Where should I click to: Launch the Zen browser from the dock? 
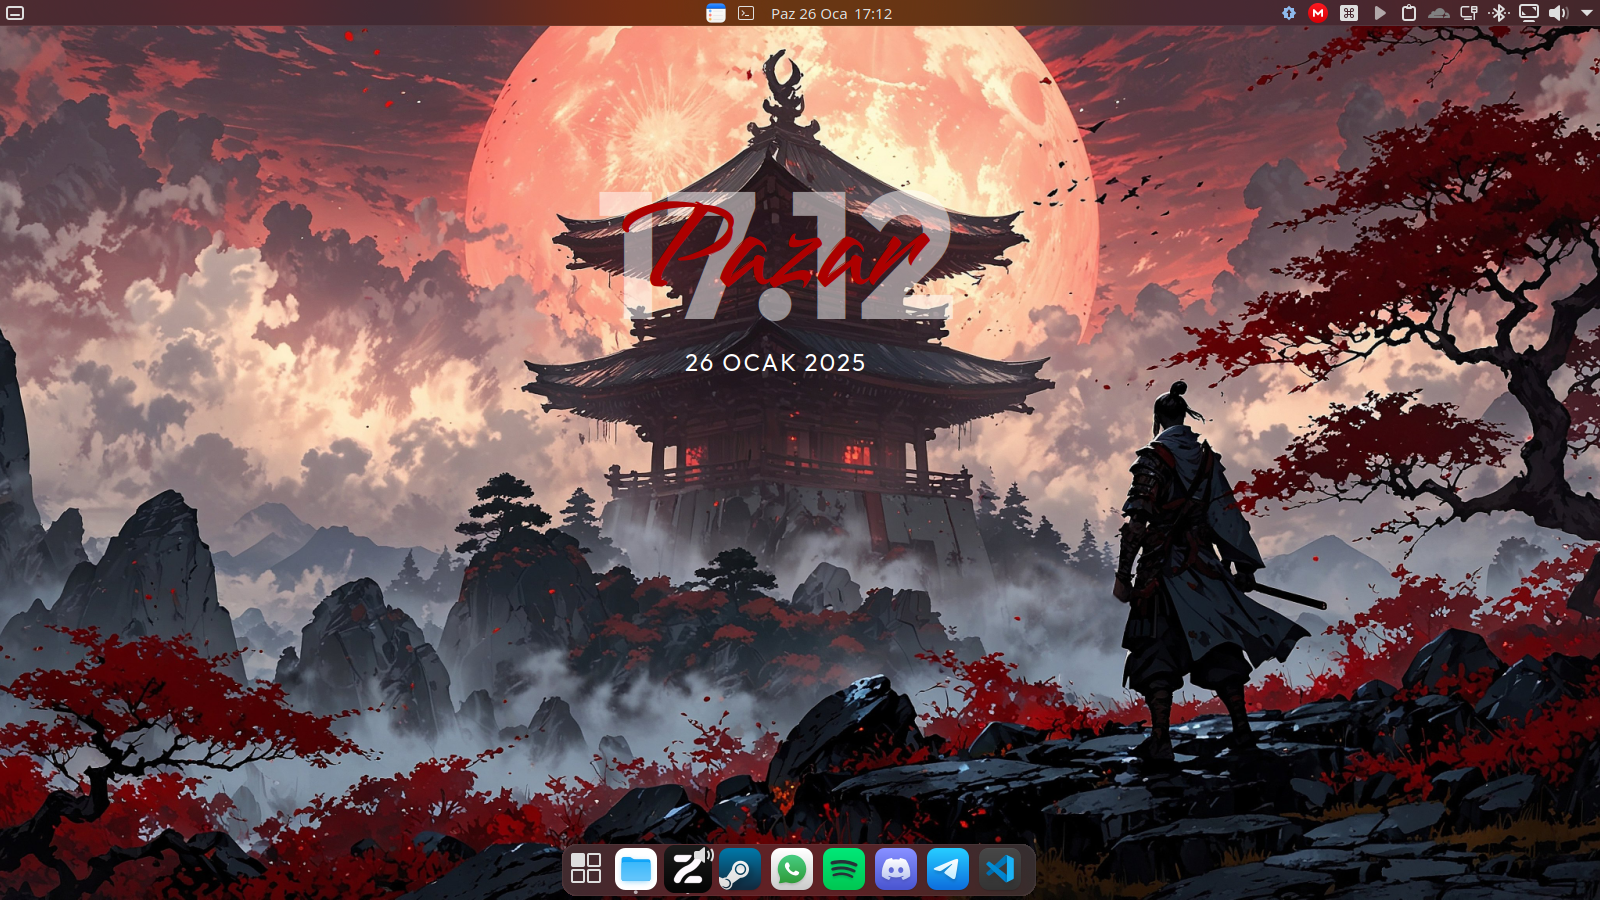pos(688,868)
